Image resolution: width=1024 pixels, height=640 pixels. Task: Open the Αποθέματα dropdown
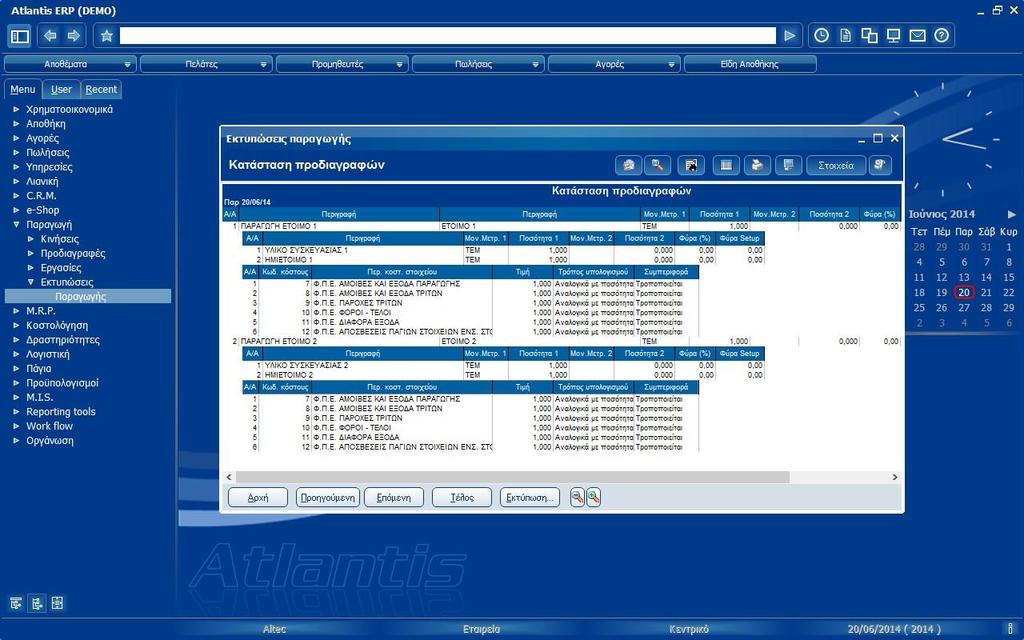pyautogui.click(x=128, y=65)
